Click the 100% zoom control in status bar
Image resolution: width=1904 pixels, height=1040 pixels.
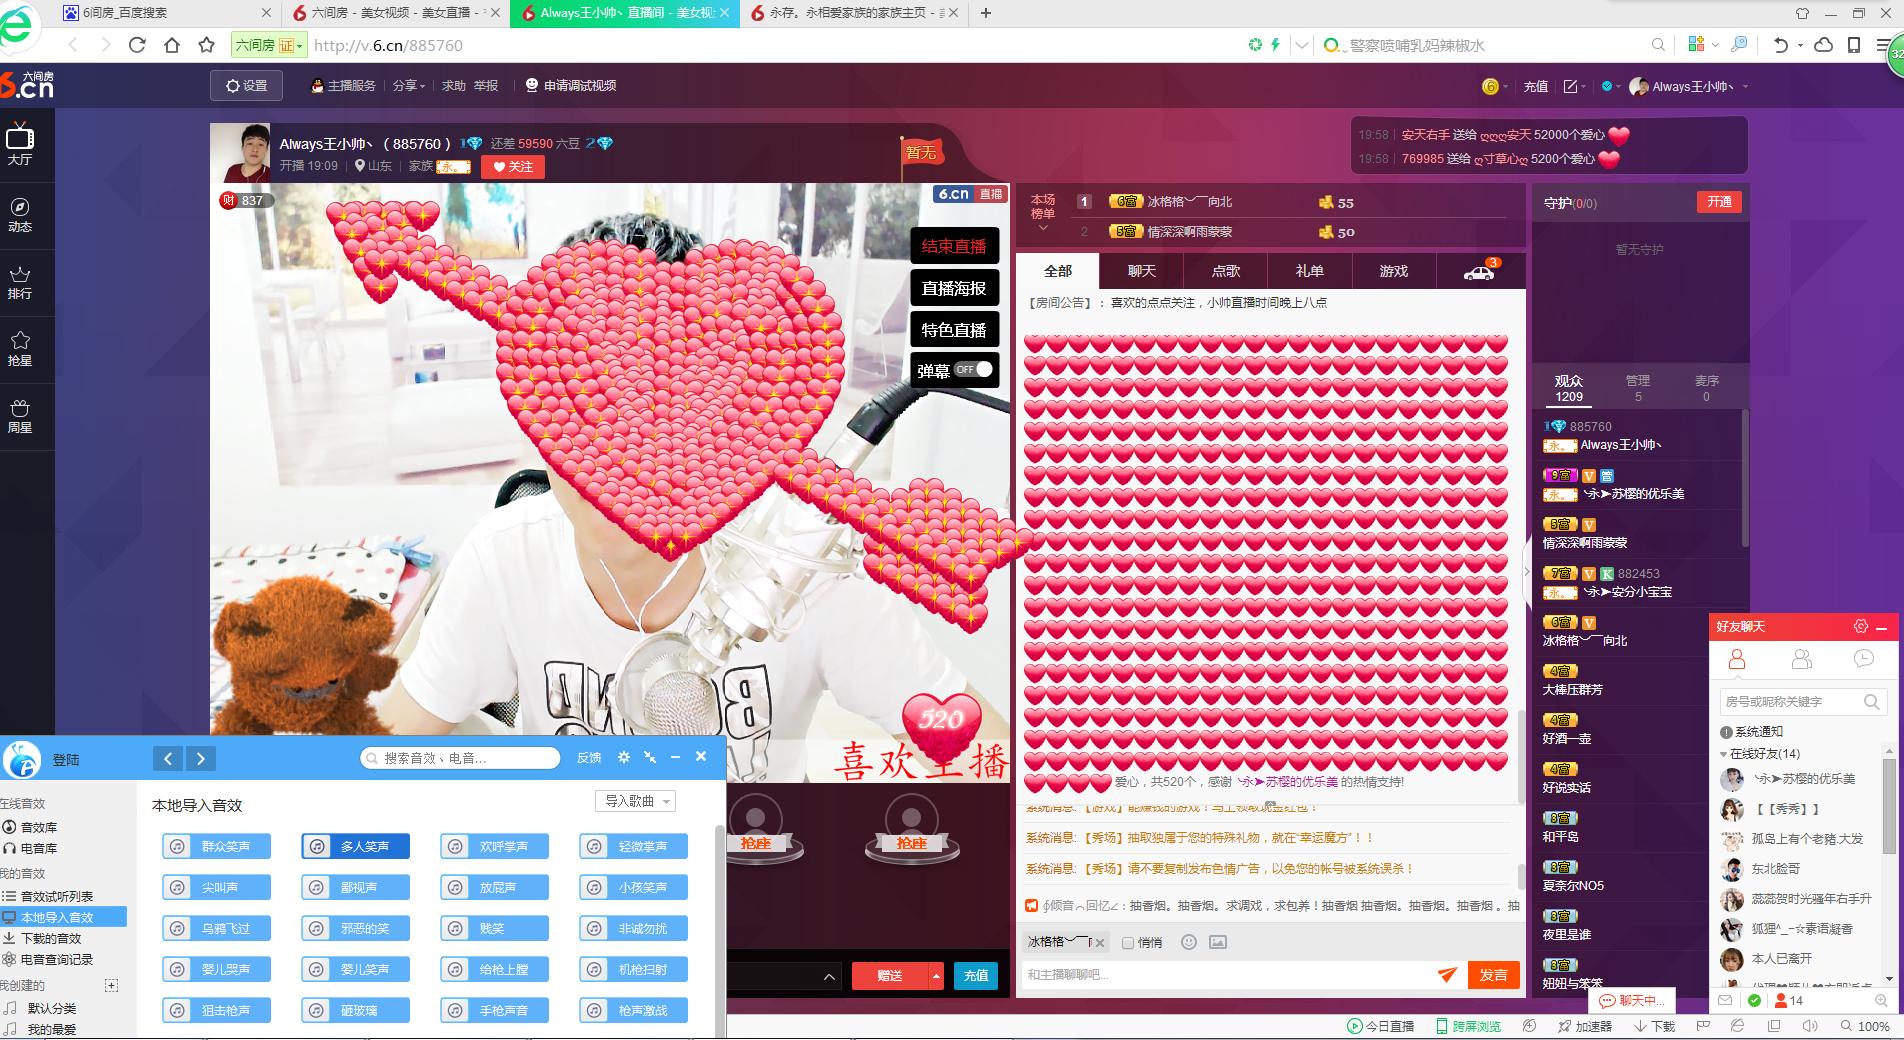coord(1866,1026)
